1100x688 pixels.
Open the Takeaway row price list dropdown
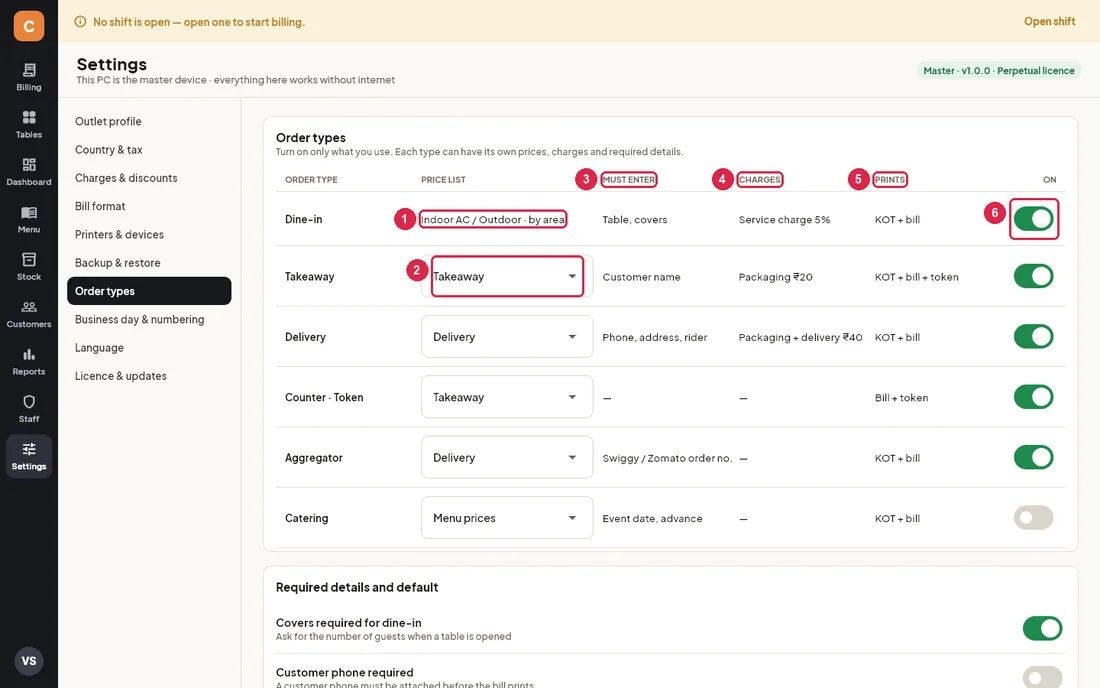click(x=507, y=276)
